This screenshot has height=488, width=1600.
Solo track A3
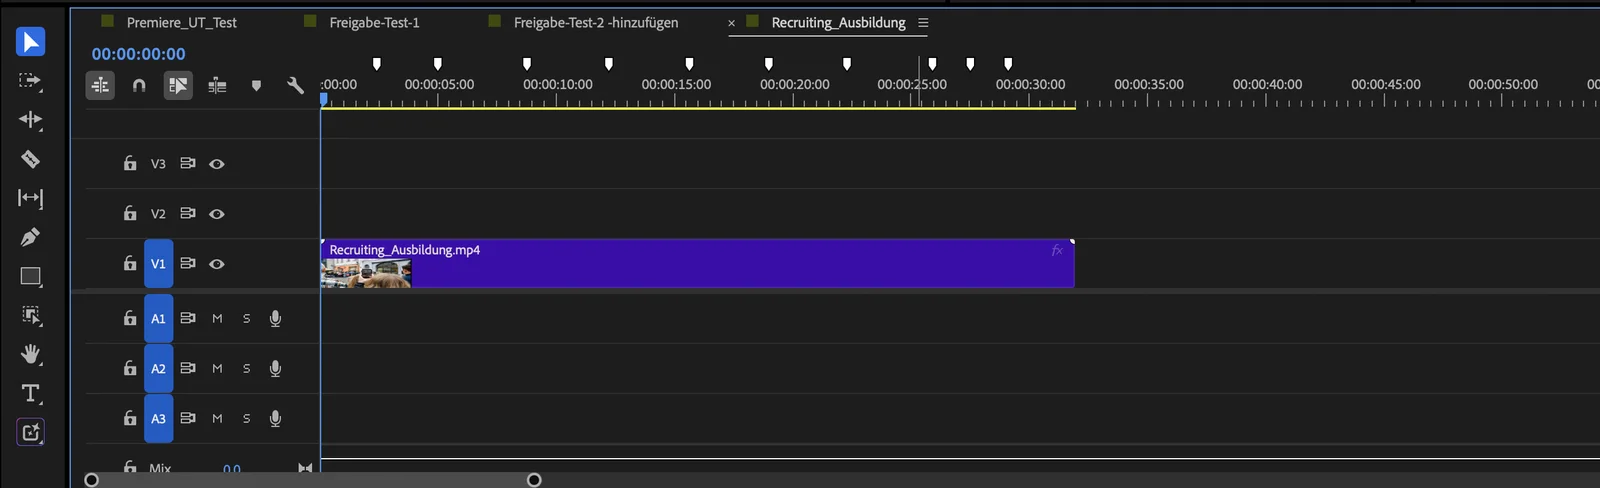(x=246, y=418)
